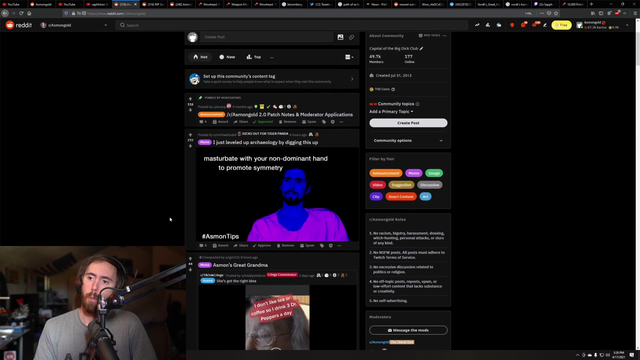Mark the archaeology meme post as Spam
640x360 pixels.
point(307,246)
